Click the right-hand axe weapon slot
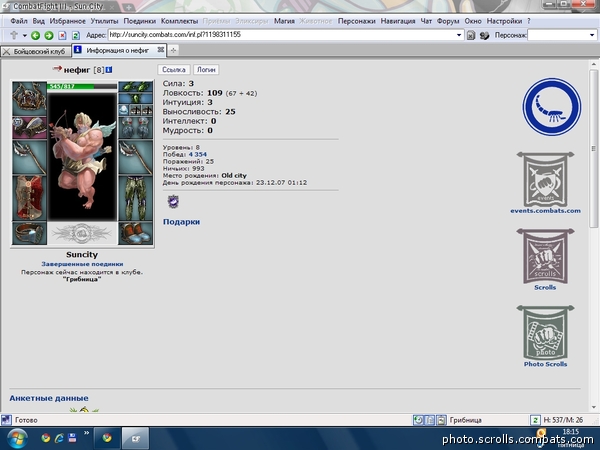Image resolution: width=600 pixels, height=450 pixels. [135, 157]
